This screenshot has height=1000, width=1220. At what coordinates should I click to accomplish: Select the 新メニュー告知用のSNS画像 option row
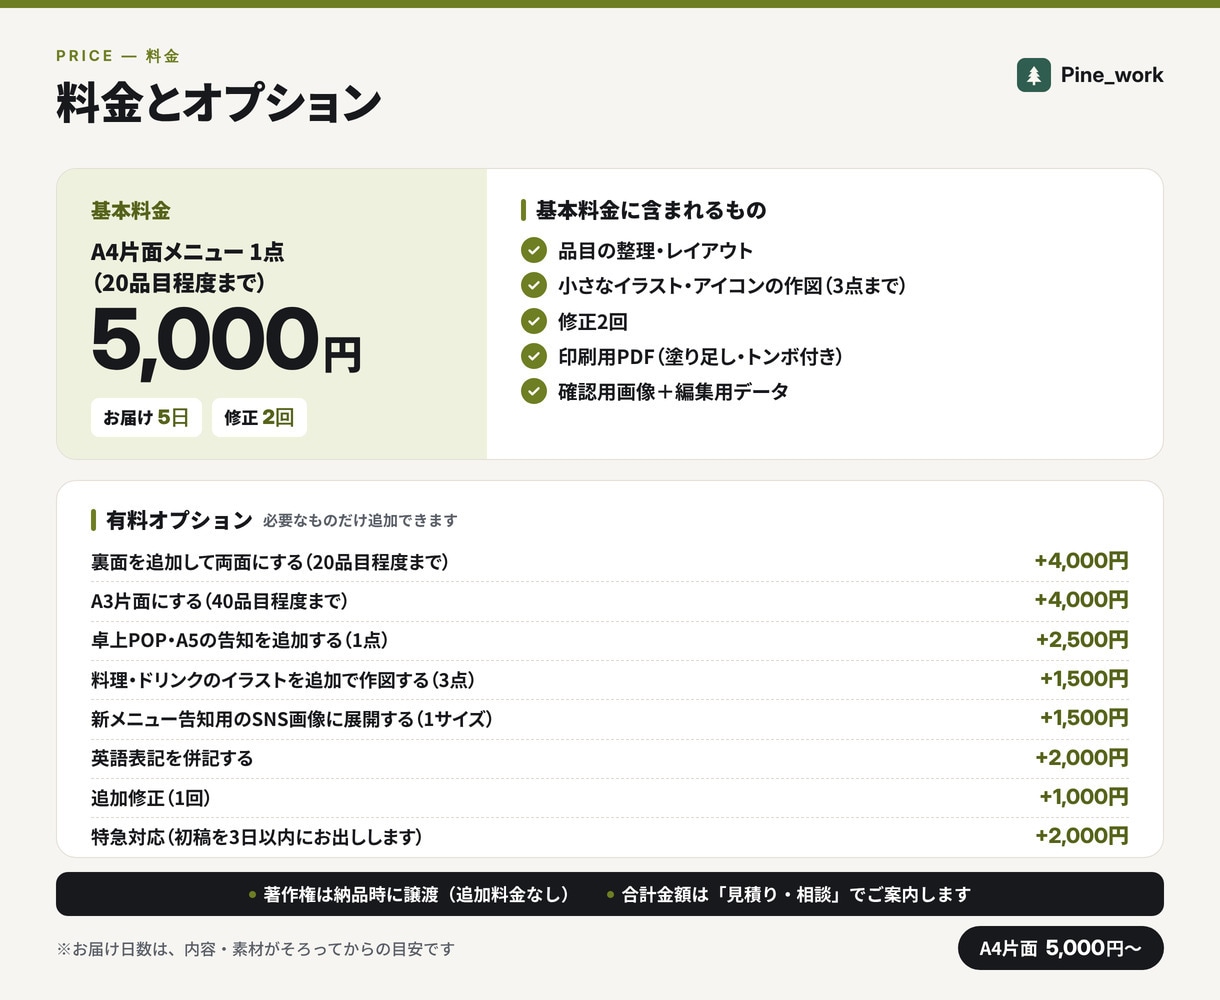coord(610,719)
